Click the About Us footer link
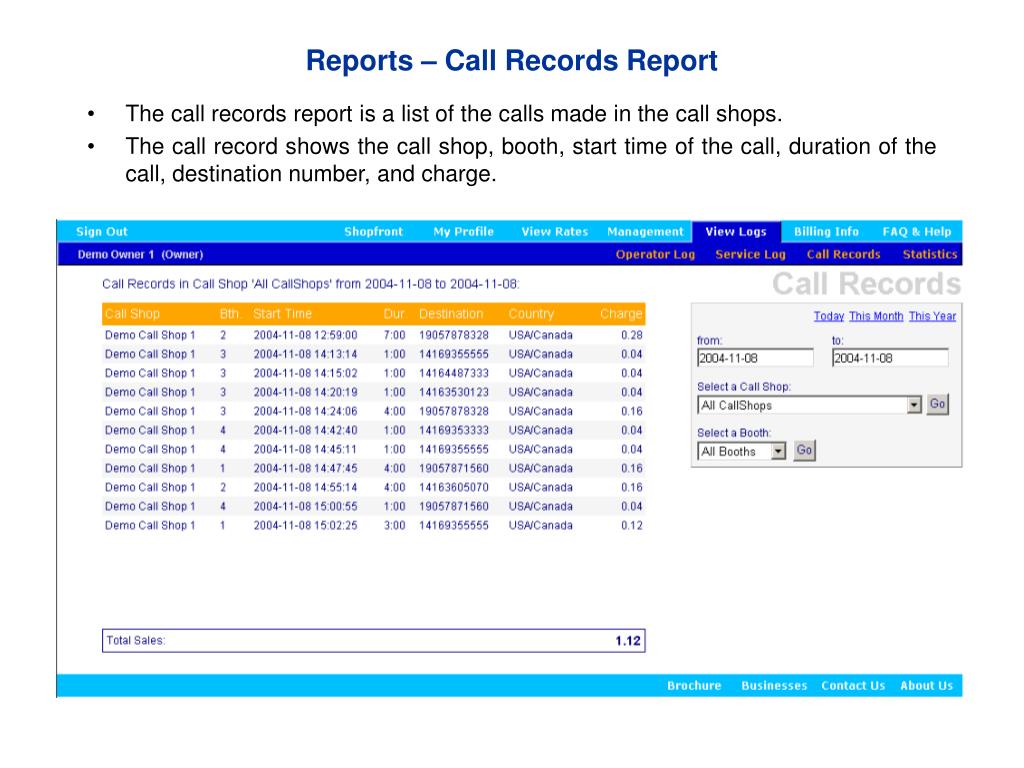This screenshot has width=1024, height=768. pos(927,686)
